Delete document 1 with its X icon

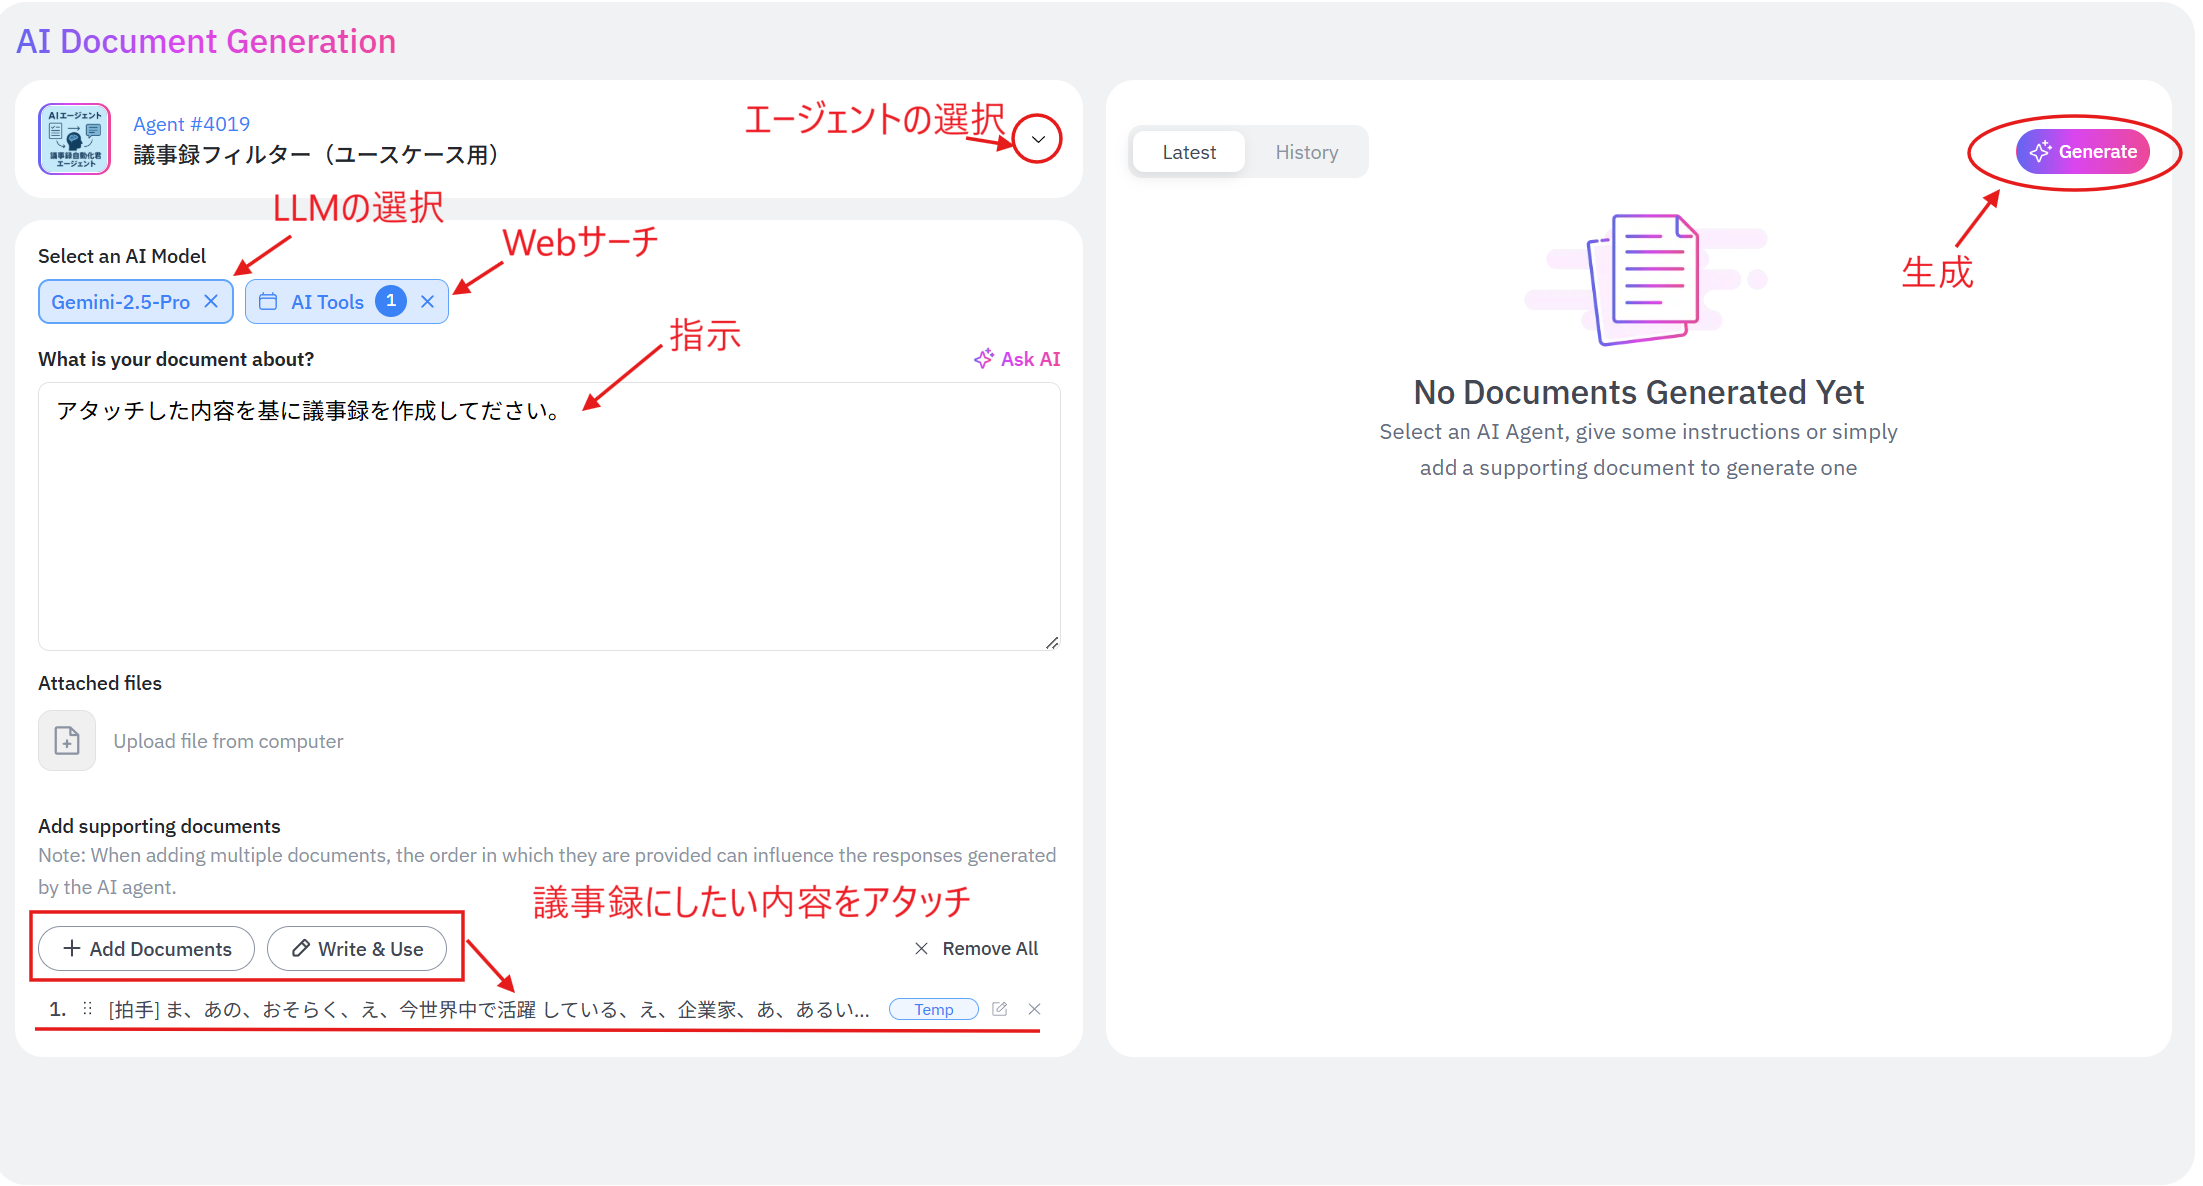coord(1034,1009)
